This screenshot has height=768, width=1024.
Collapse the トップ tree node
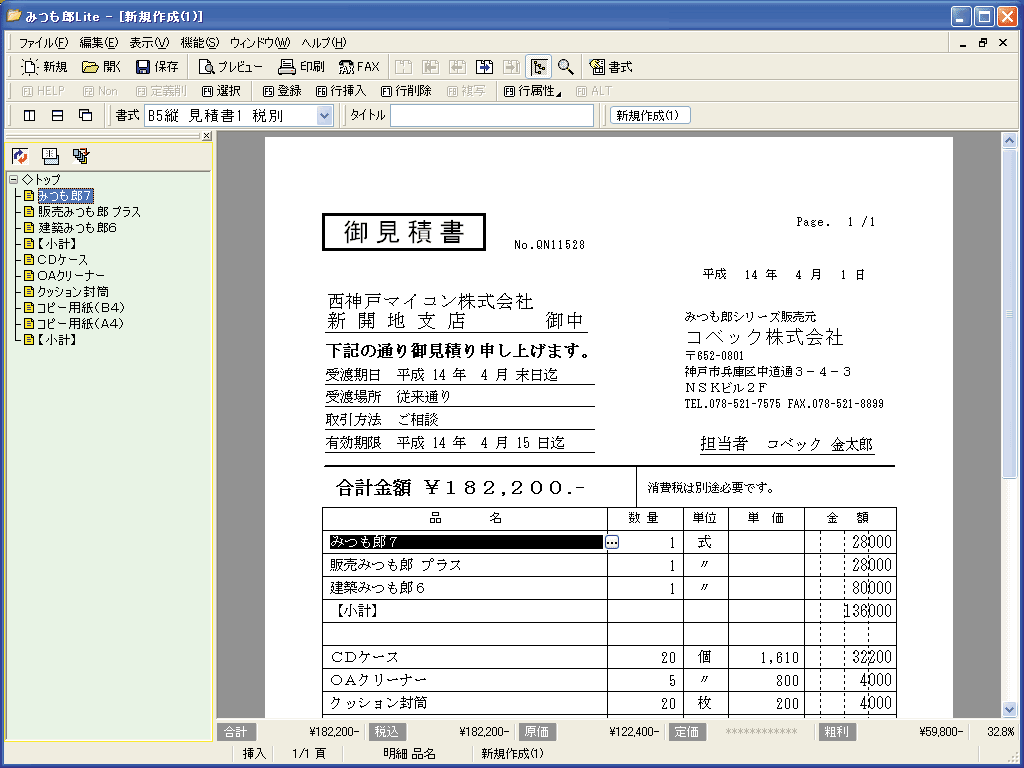point(13,180)
